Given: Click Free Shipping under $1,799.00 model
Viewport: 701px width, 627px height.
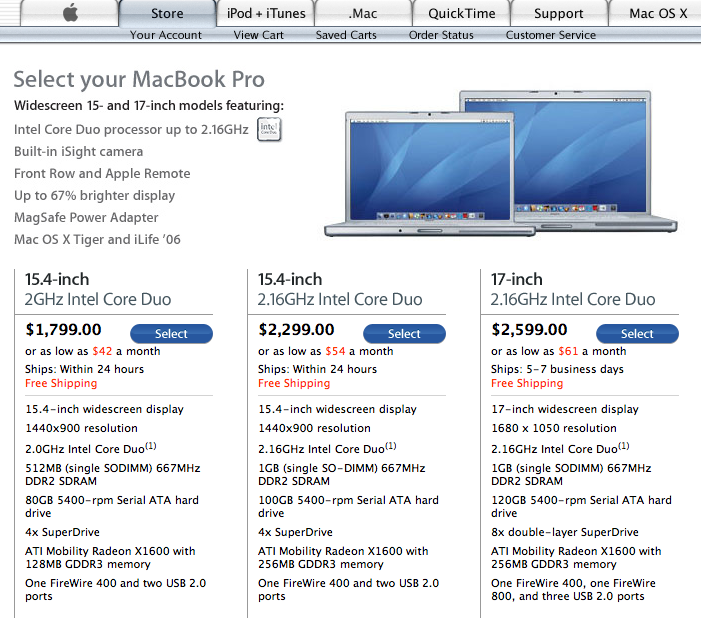Looking at the screenshot, I should [61, 383].
